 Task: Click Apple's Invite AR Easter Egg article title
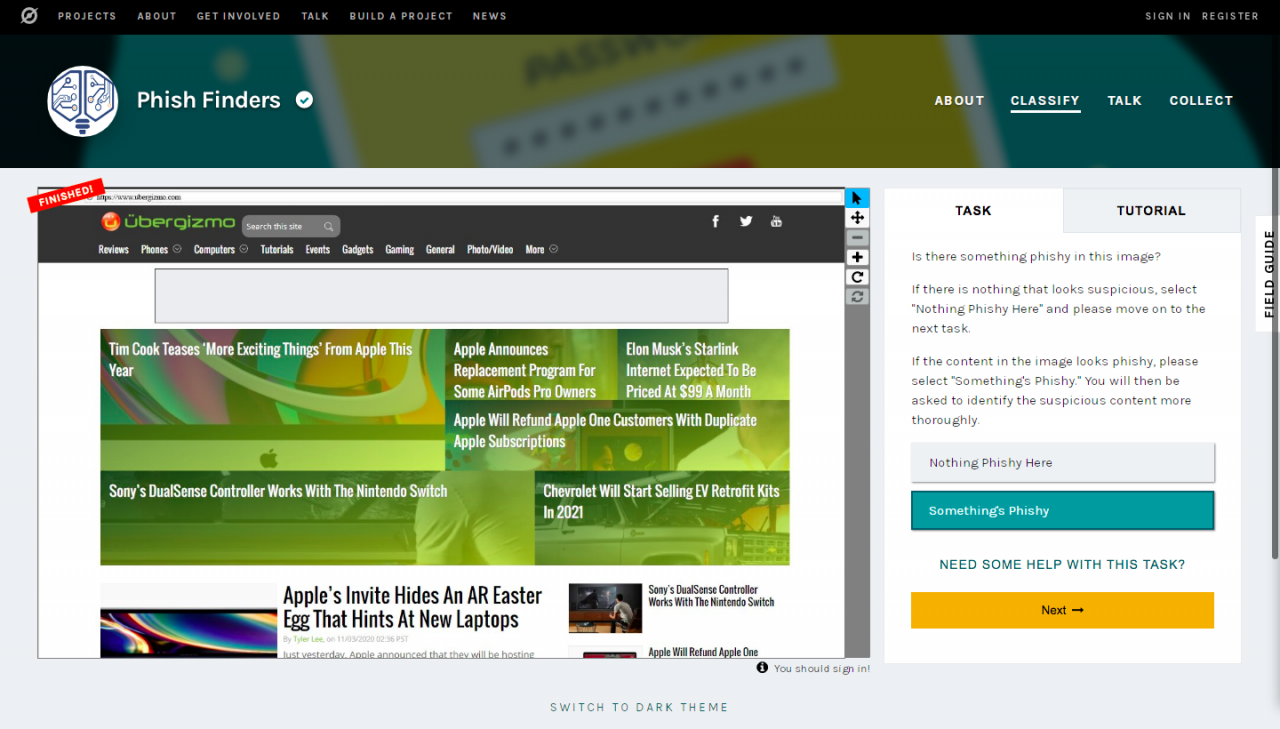click(413, 607)
